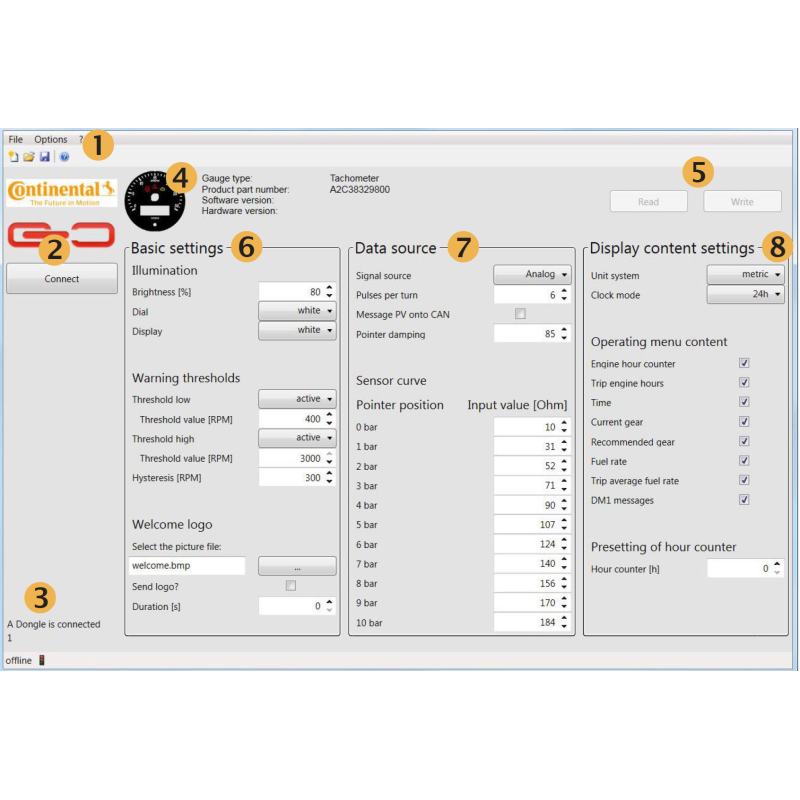Click the Pulses per turn stepper
800x800 pixels.
(x=564, y=294)
